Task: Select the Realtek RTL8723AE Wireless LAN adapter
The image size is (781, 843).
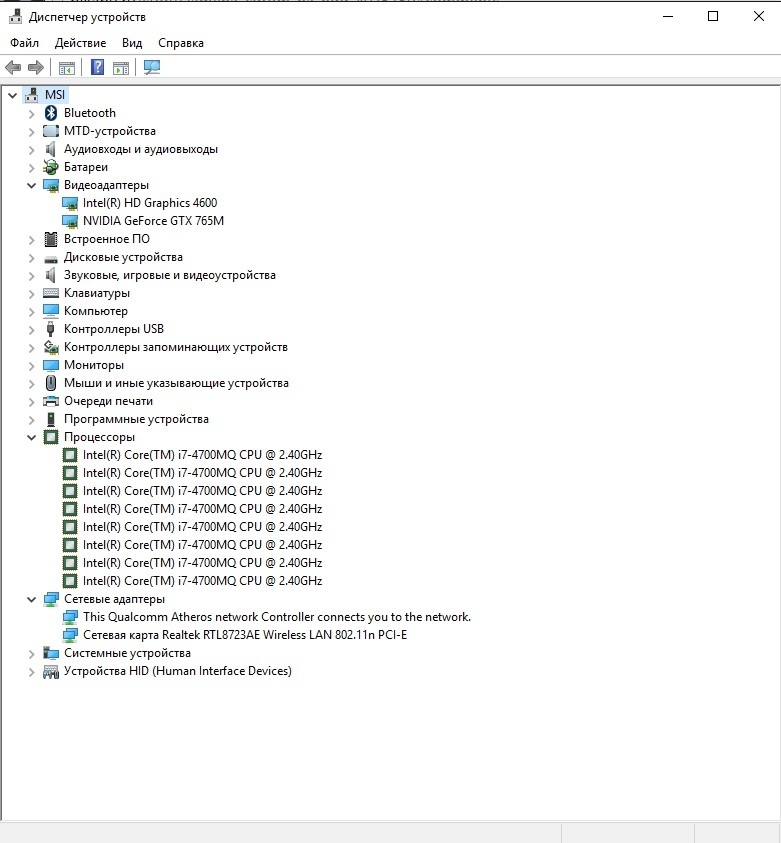Action: point(244,635)
